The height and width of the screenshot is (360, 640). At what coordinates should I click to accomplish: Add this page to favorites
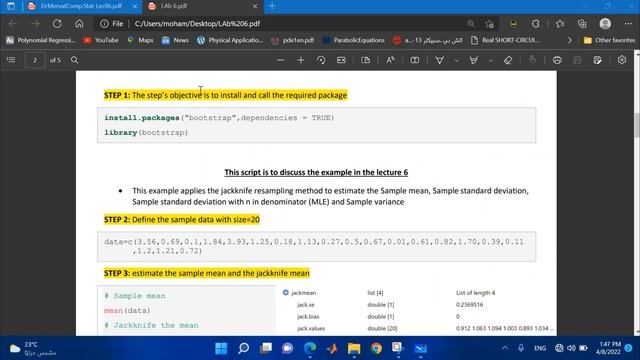pyautogui.click(x=490, y=24)
